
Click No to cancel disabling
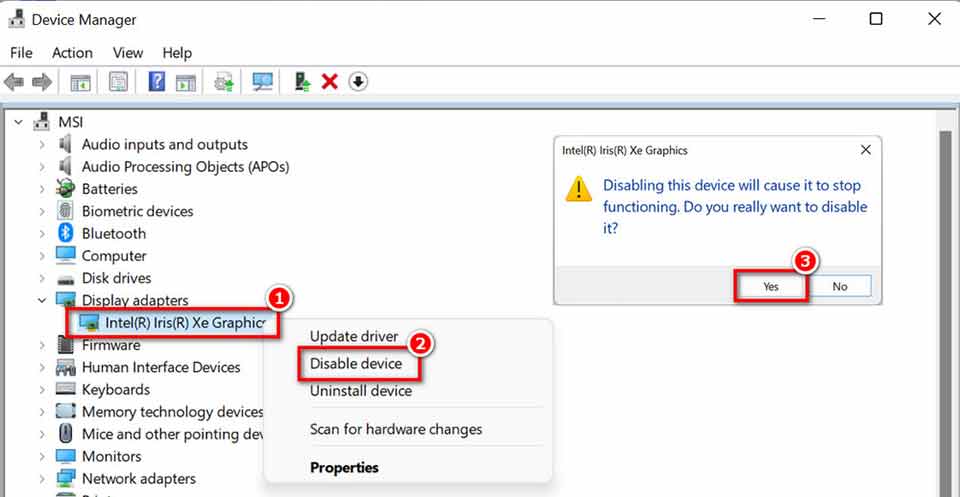(x=839, y=286)
